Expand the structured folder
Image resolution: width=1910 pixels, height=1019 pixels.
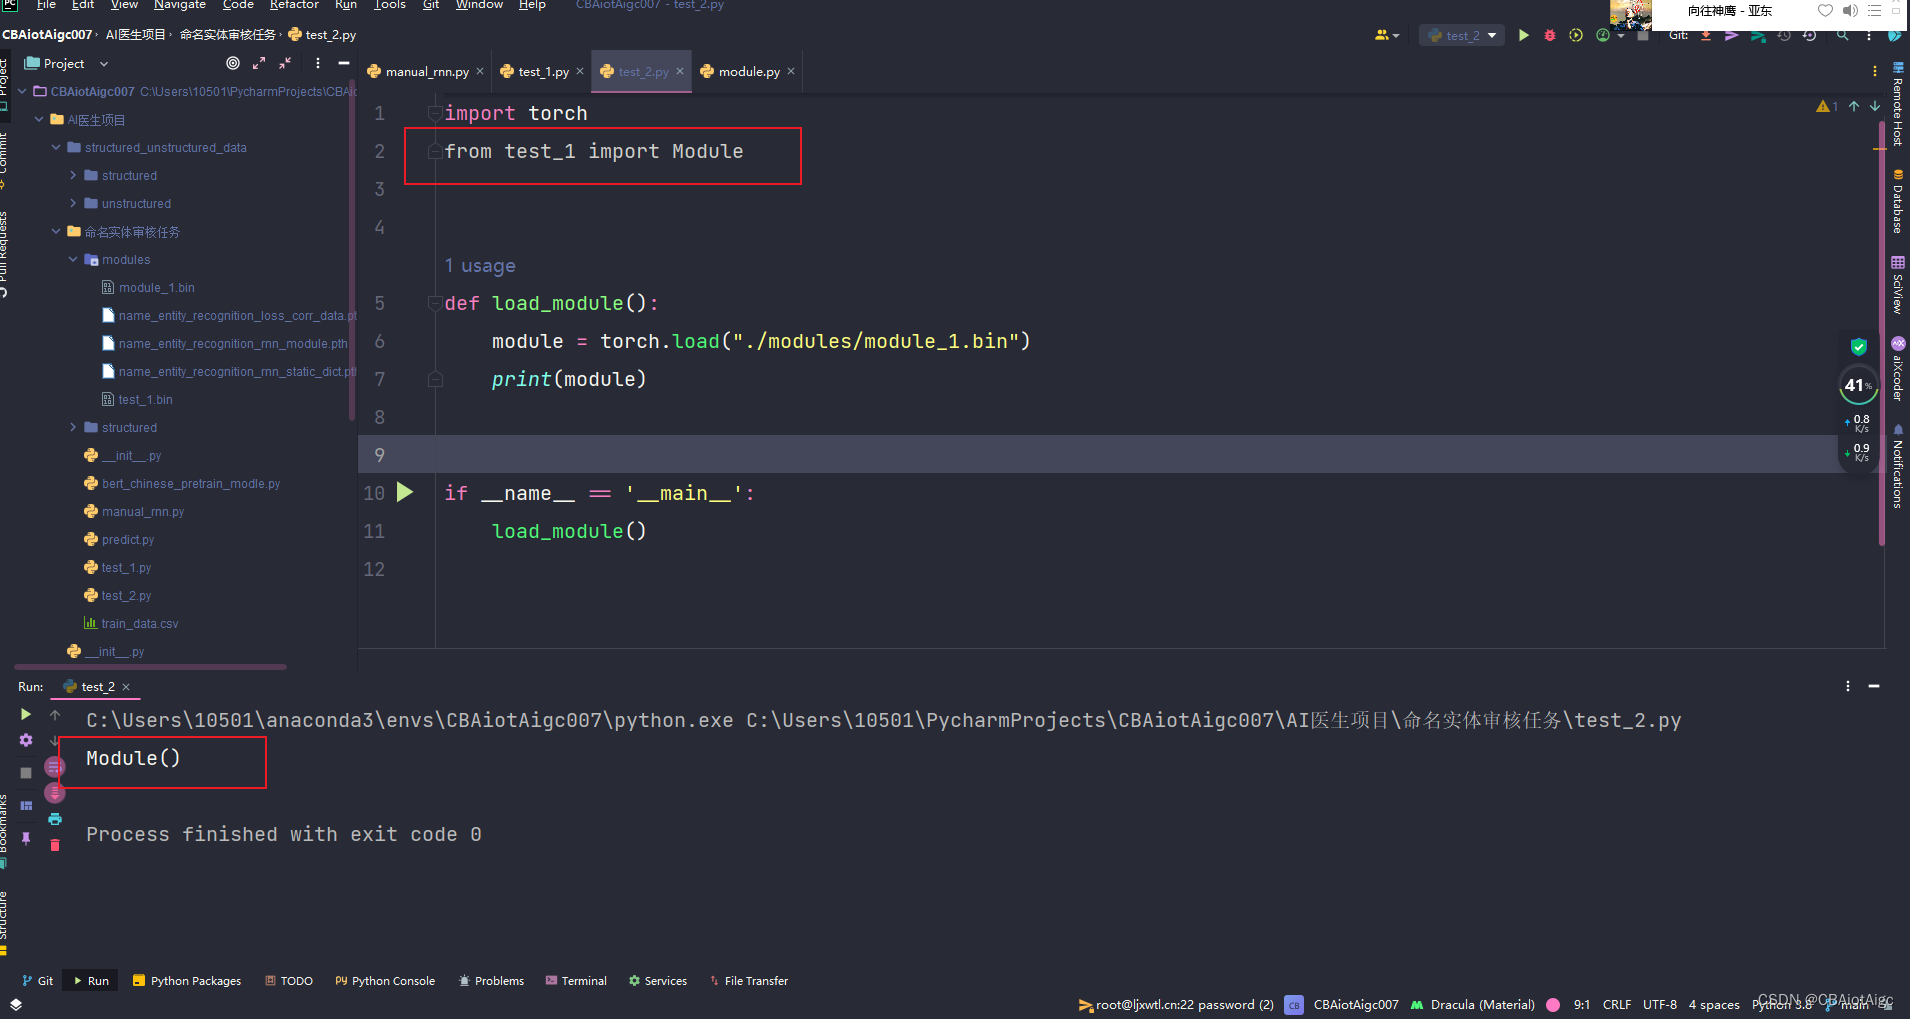click(72, 175)
